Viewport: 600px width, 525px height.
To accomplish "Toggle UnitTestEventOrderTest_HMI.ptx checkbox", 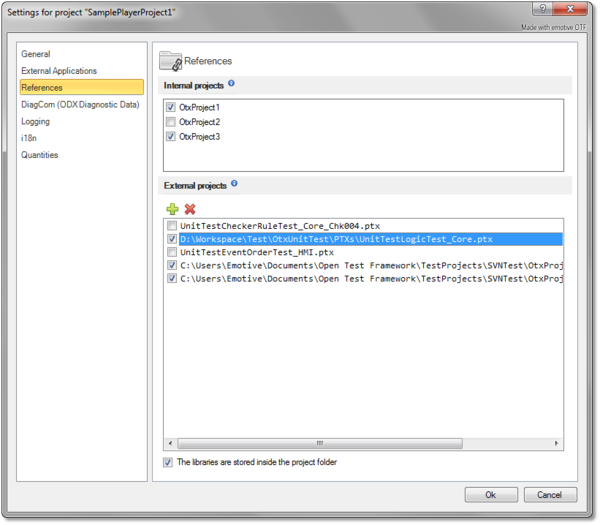I will click(171, 253).
